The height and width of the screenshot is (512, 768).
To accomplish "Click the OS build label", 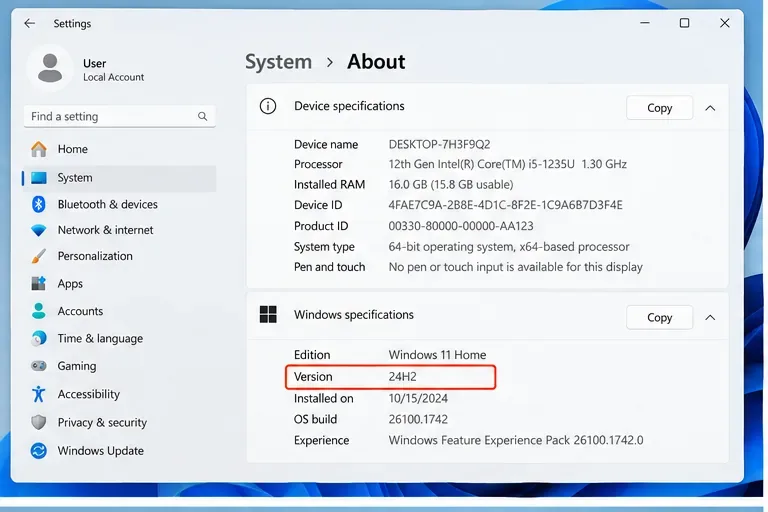I will point(315,419).
